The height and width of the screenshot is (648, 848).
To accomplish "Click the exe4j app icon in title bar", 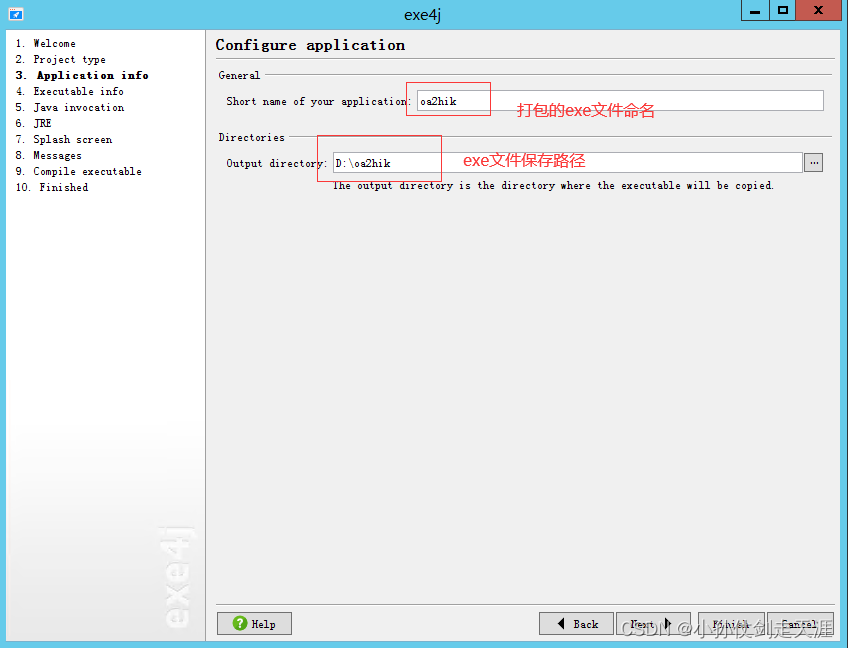I will tap(16, 14).
